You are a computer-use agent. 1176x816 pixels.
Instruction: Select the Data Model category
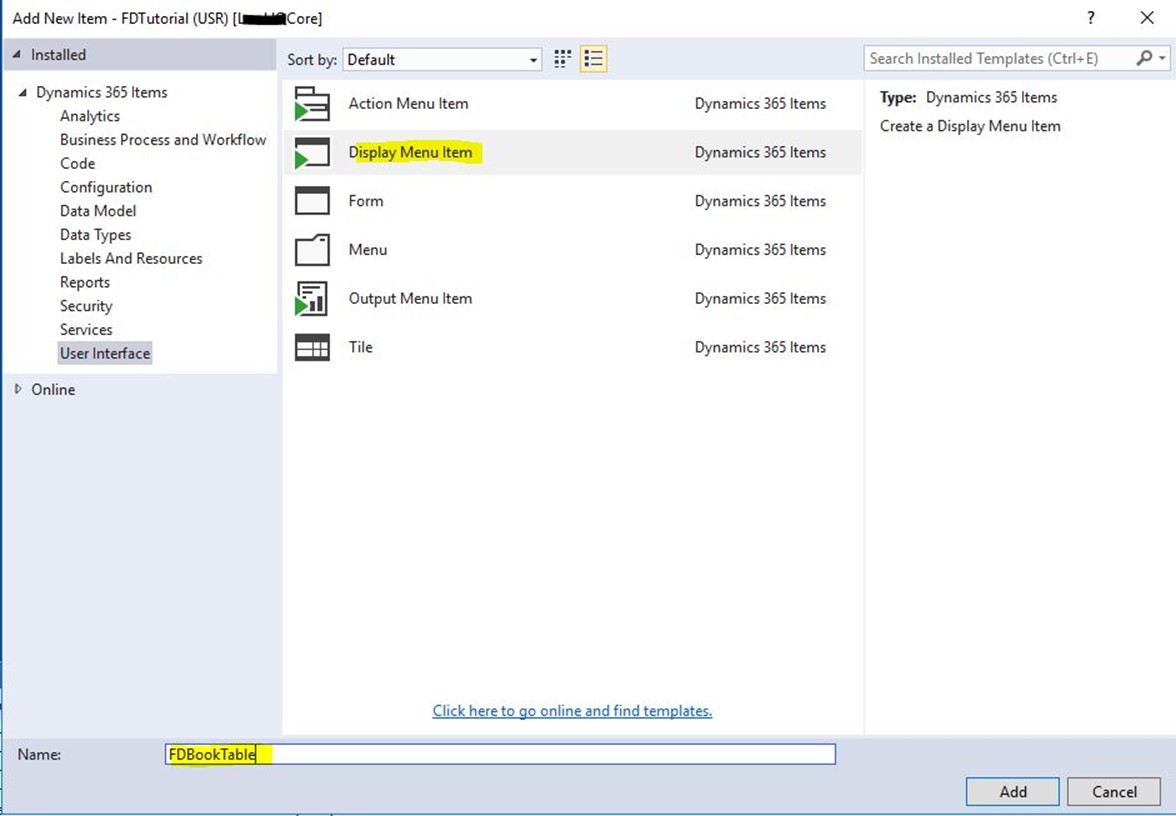[98, 211]
